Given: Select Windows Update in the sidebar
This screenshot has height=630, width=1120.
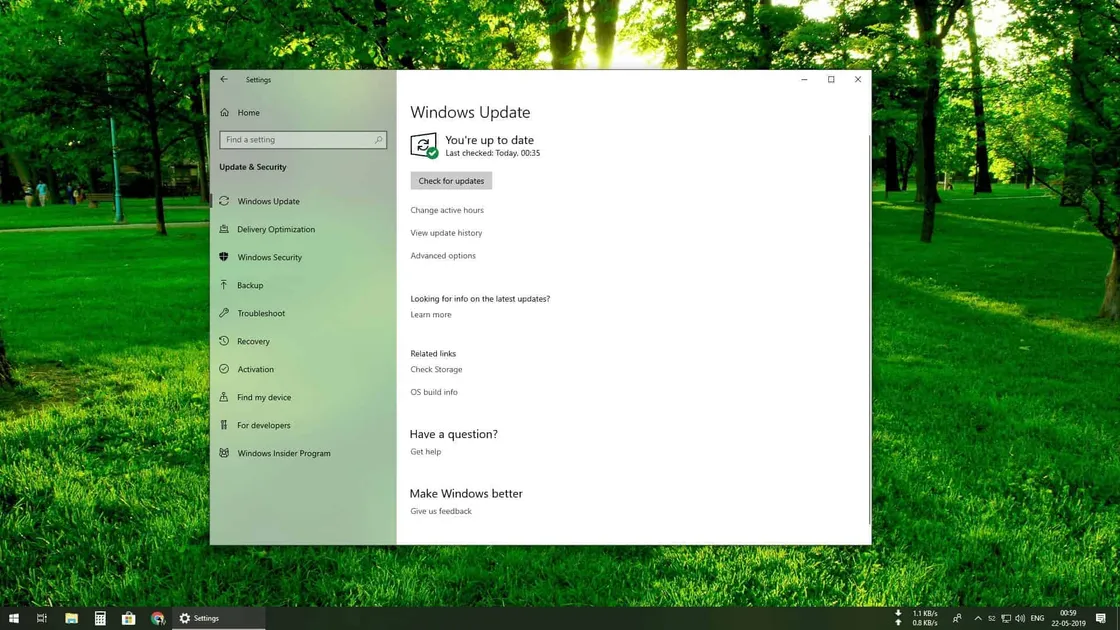Looking at the screenshot, I should point(268,201).
